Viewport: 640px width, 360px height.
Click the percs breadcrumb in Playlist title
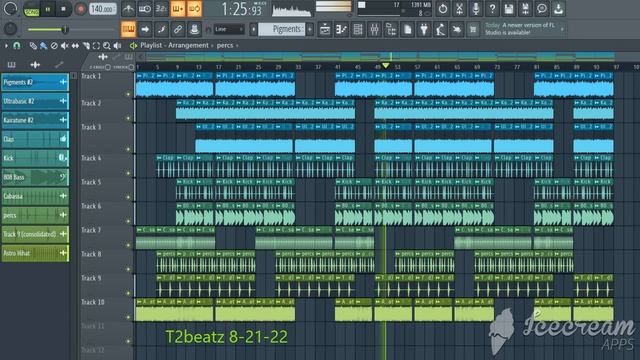(x=225, y=45)
